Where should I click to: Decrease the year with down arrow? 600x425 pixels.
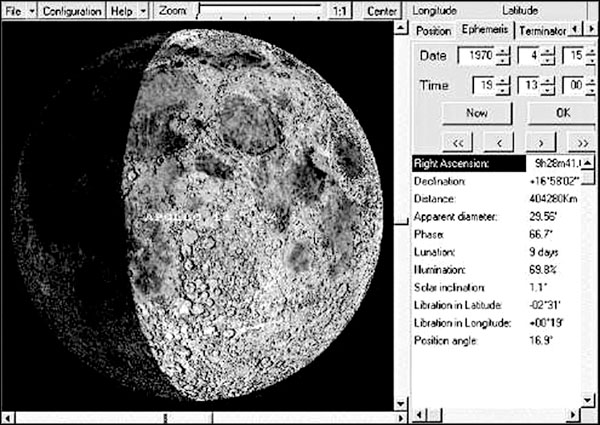tap(503, 60)
